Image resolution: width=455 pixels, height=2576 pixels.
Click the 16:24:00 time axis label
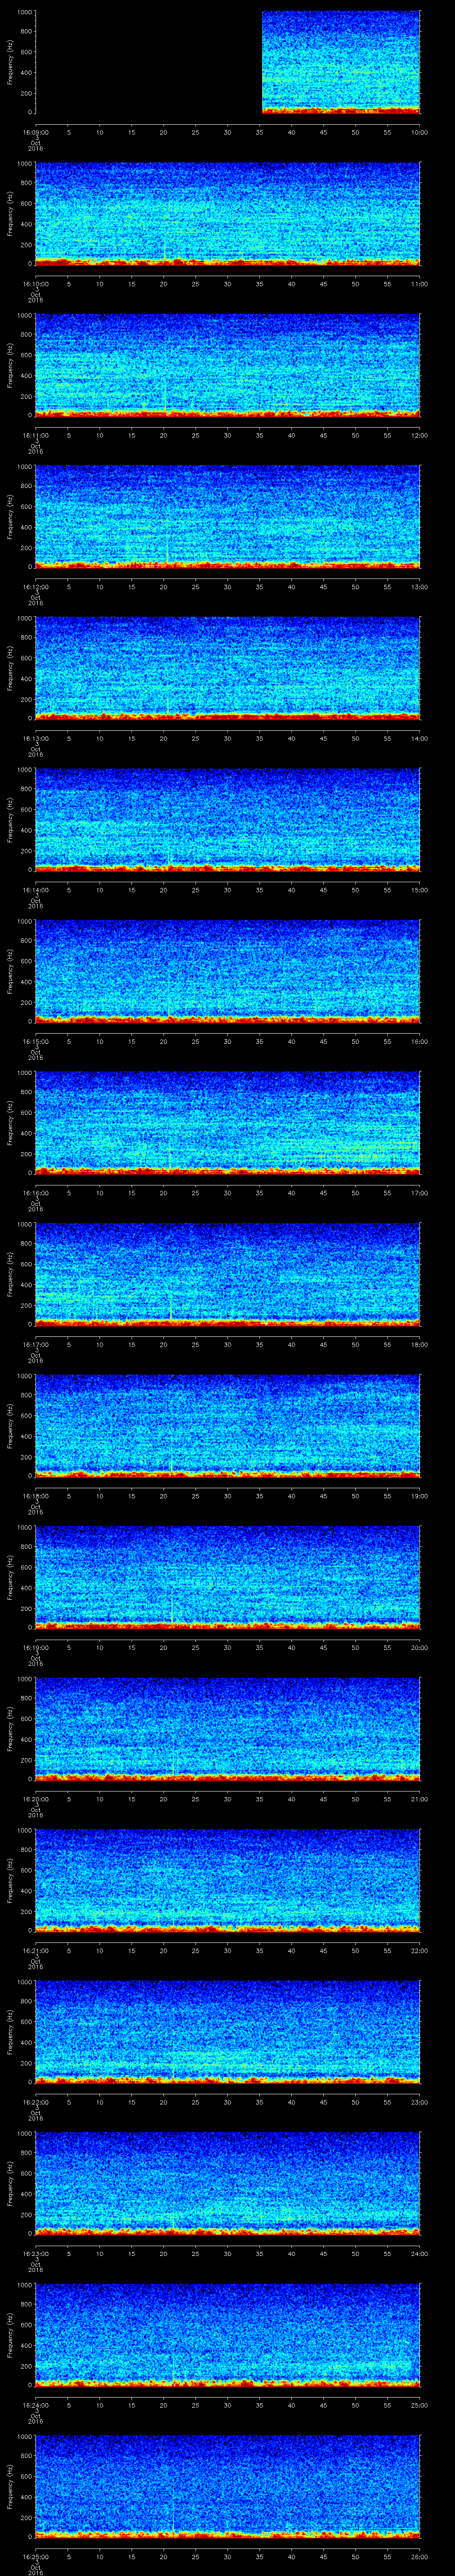(x=35, y=2405)
